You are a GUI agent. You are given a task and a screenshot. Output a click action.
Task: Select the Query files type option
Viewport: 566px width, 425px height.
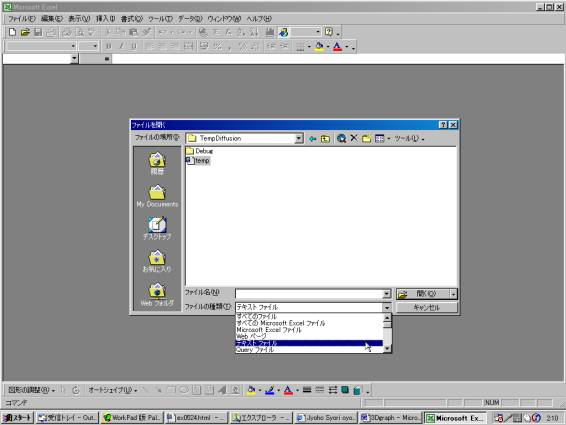(x=309, y=350)
